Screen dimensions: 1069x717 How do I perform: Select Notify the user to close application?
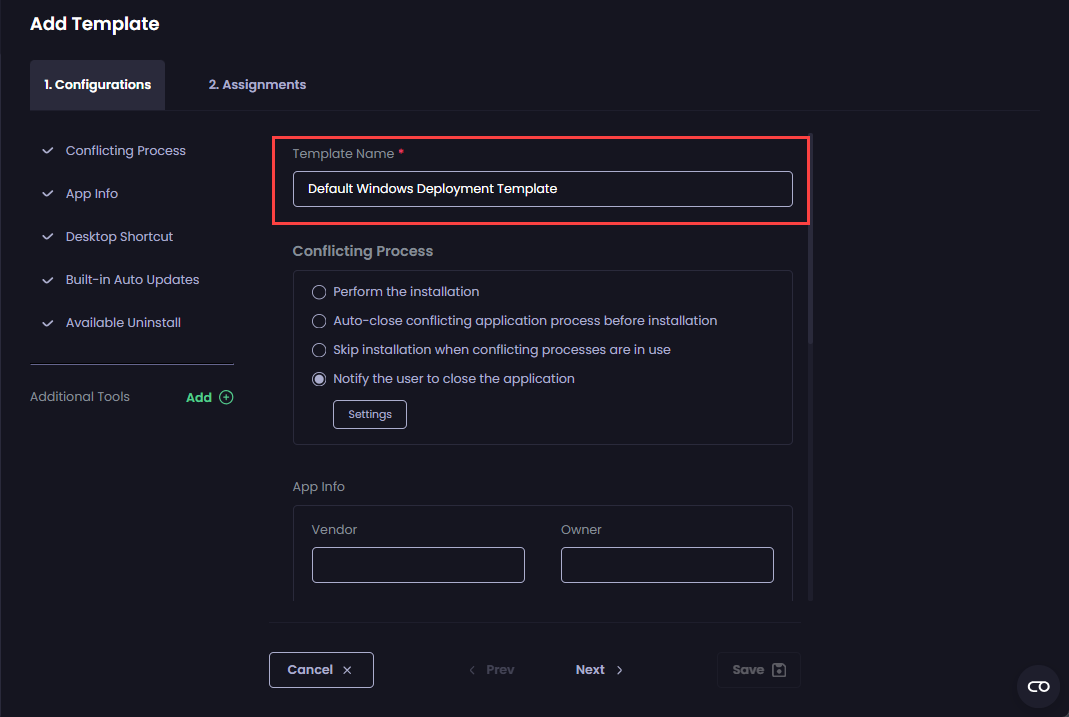pos(319,378)
